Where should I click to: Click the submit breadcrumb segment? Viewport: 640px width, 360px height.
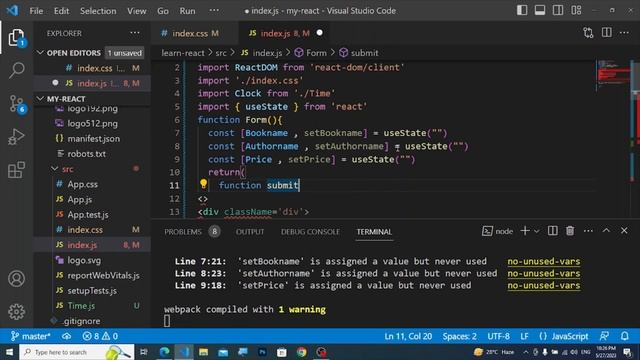[359, 53]
